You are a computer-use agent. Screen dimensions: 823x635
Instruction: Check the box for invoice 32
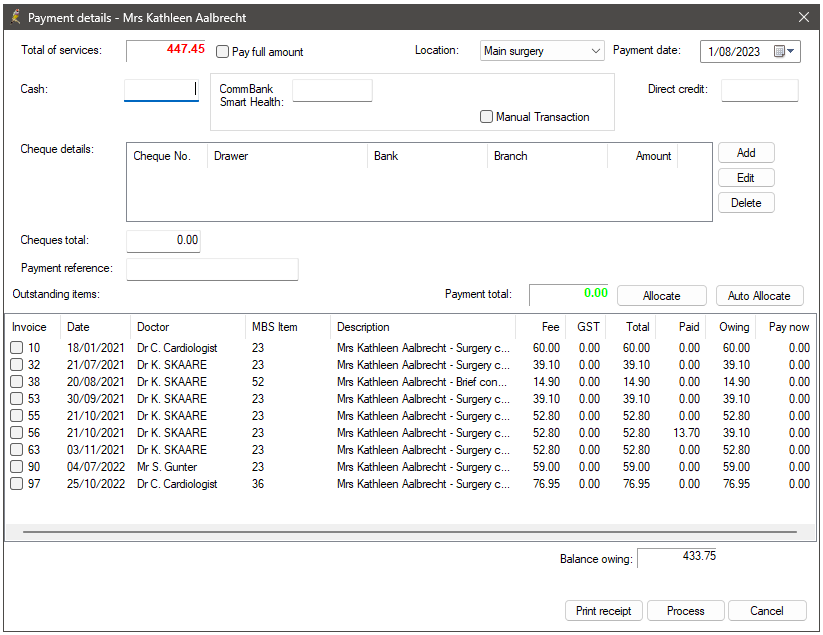tap(17, 364)
